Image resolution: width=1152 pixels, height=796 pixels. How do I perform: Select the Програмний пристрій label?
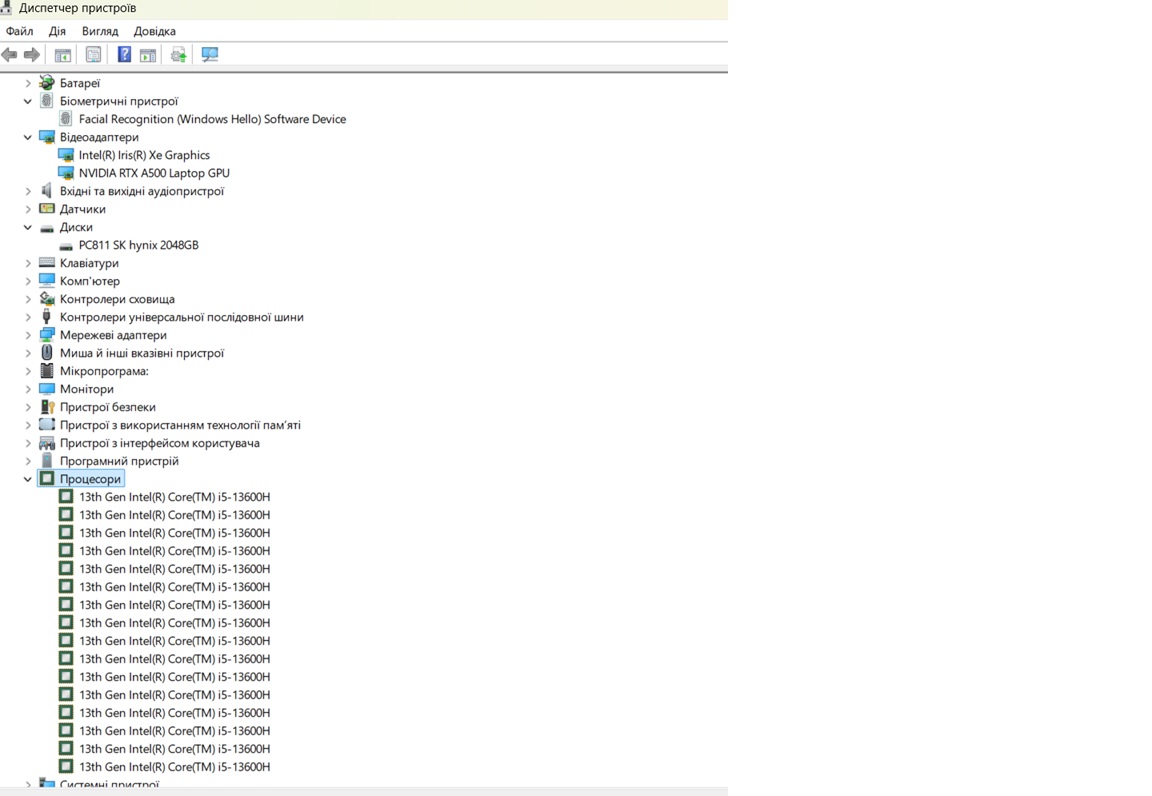(119, 461)
